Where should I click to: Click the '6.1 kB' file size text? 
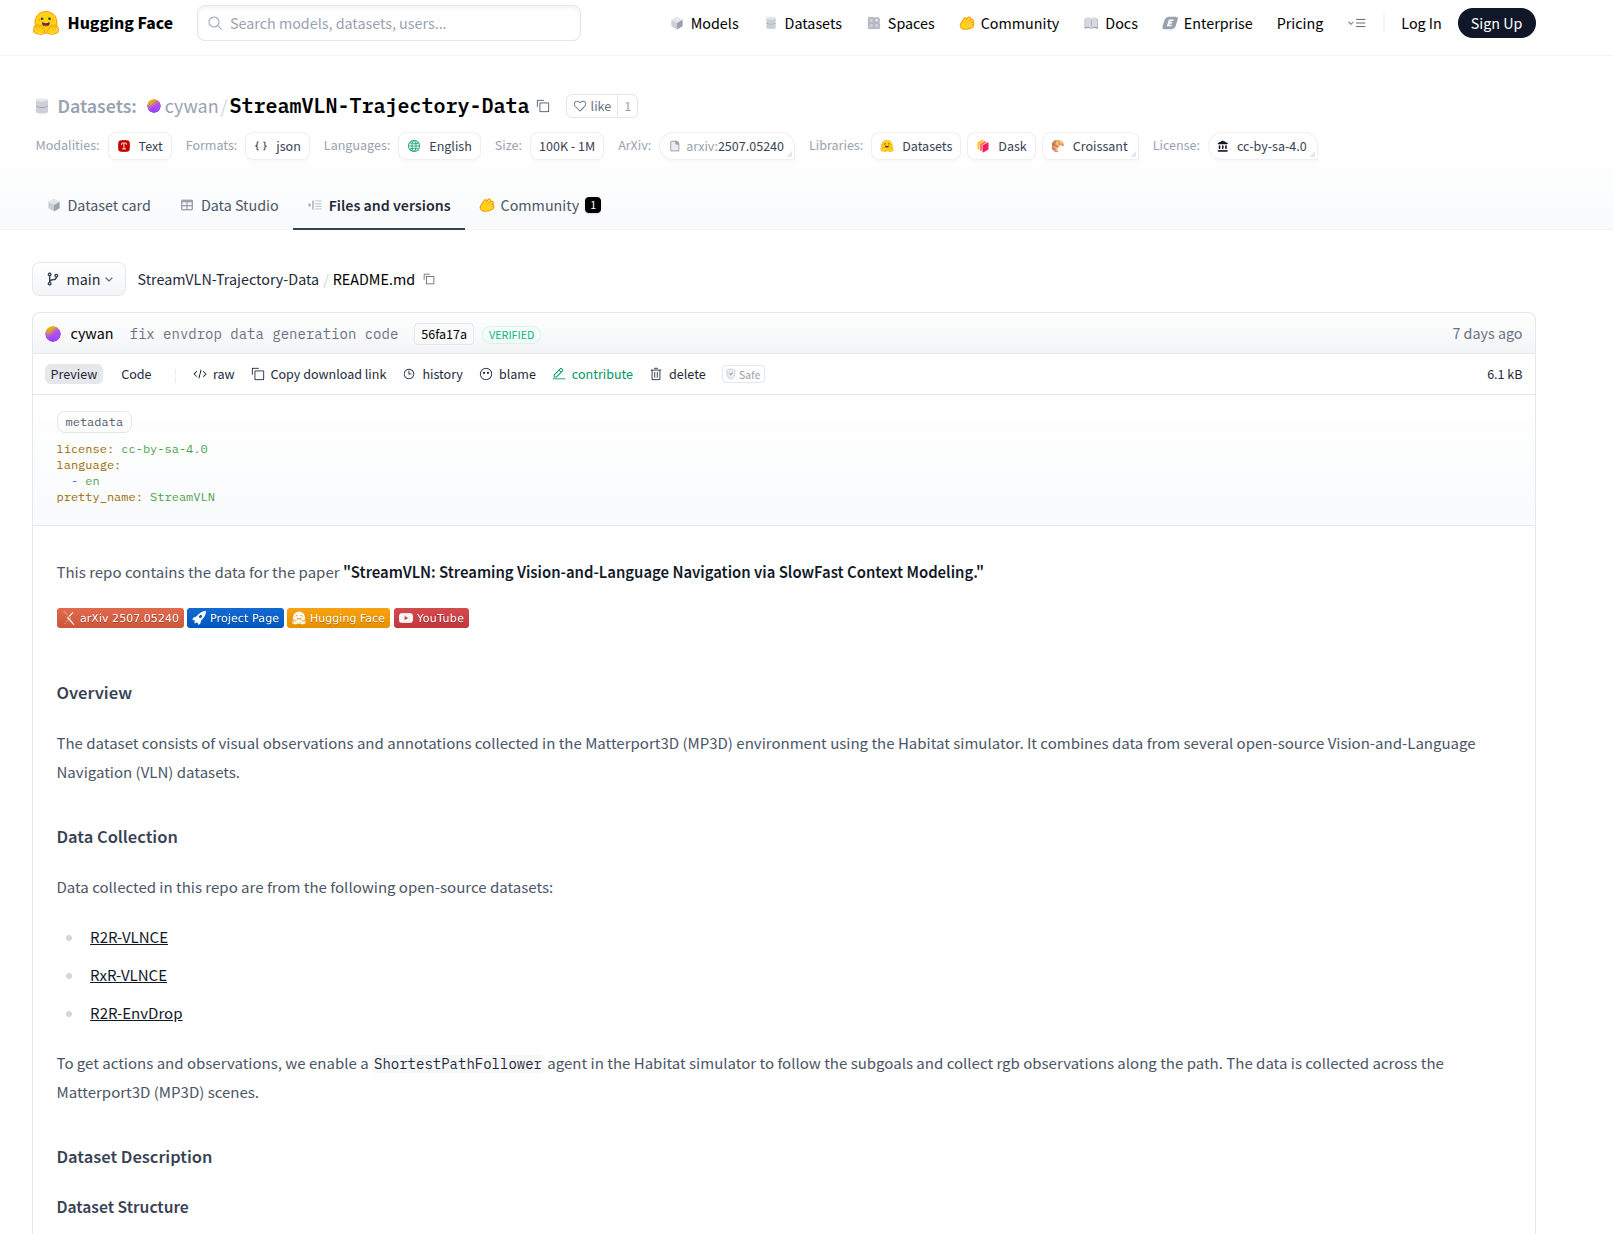coord(1504,374)
